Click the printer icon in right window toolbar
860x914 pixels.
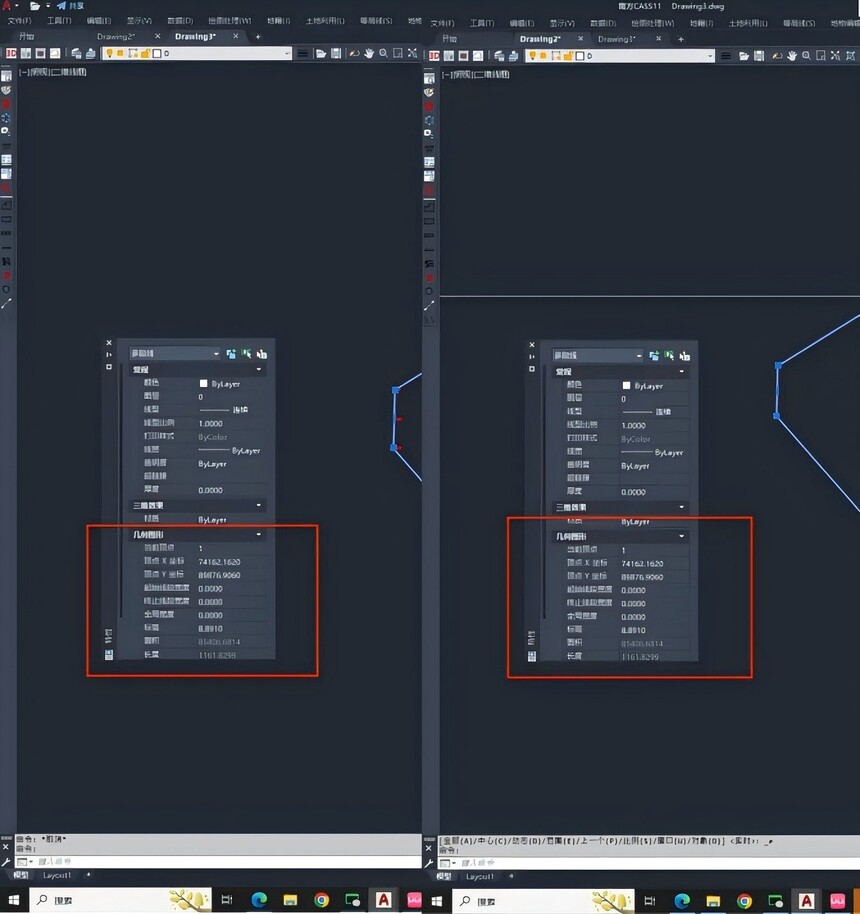tap(513, 56)
